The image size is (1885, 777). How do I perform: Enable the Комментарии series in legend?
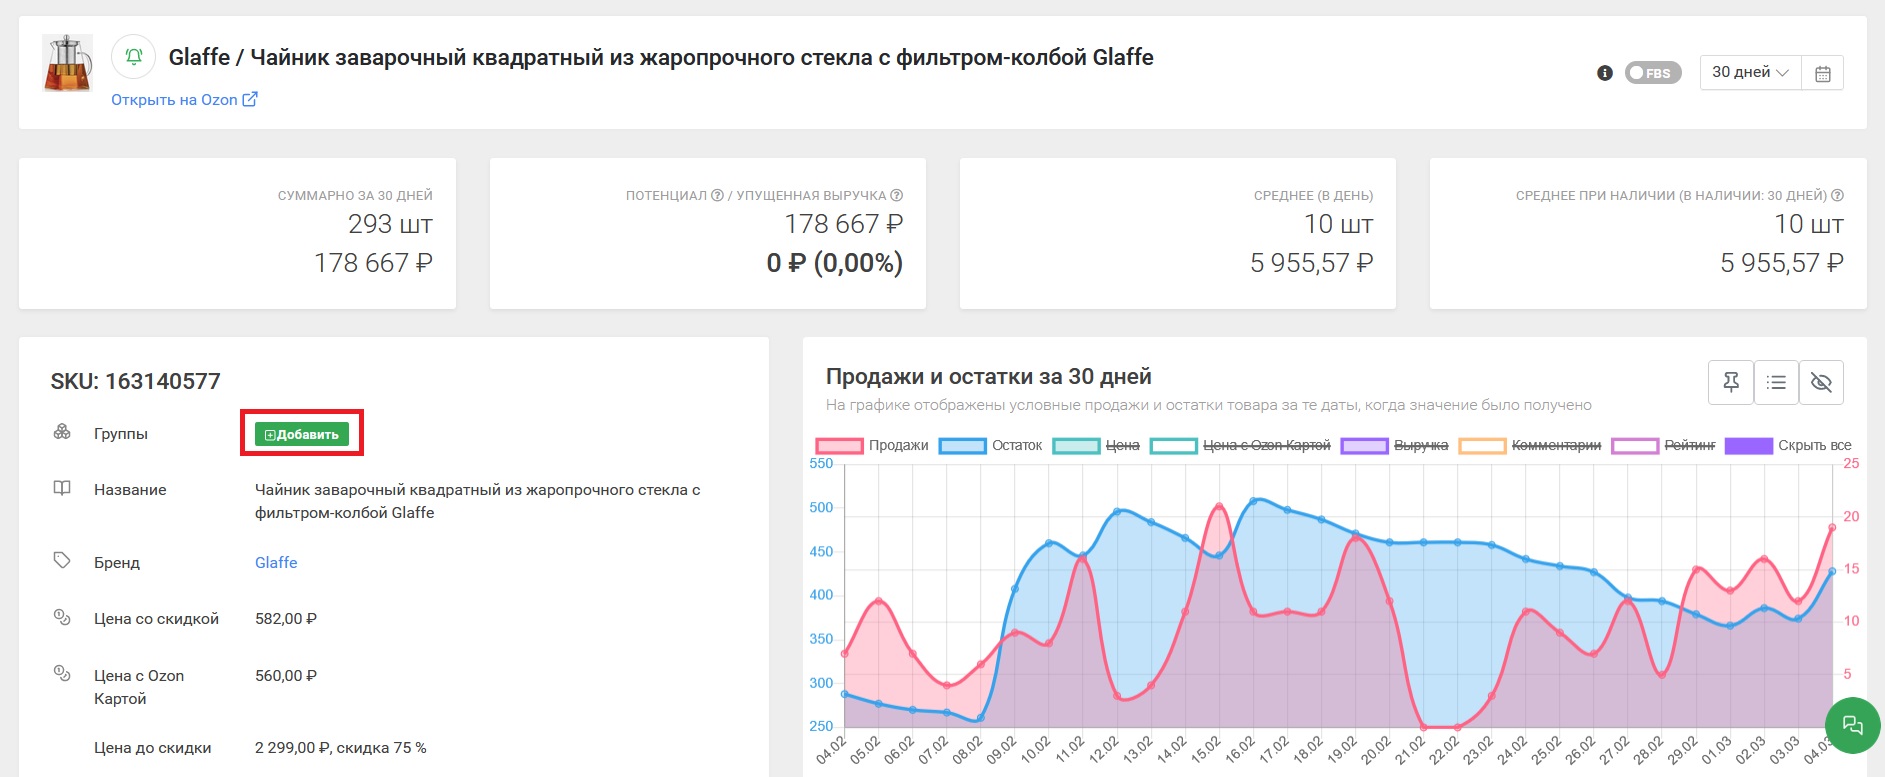point(1530,446)
